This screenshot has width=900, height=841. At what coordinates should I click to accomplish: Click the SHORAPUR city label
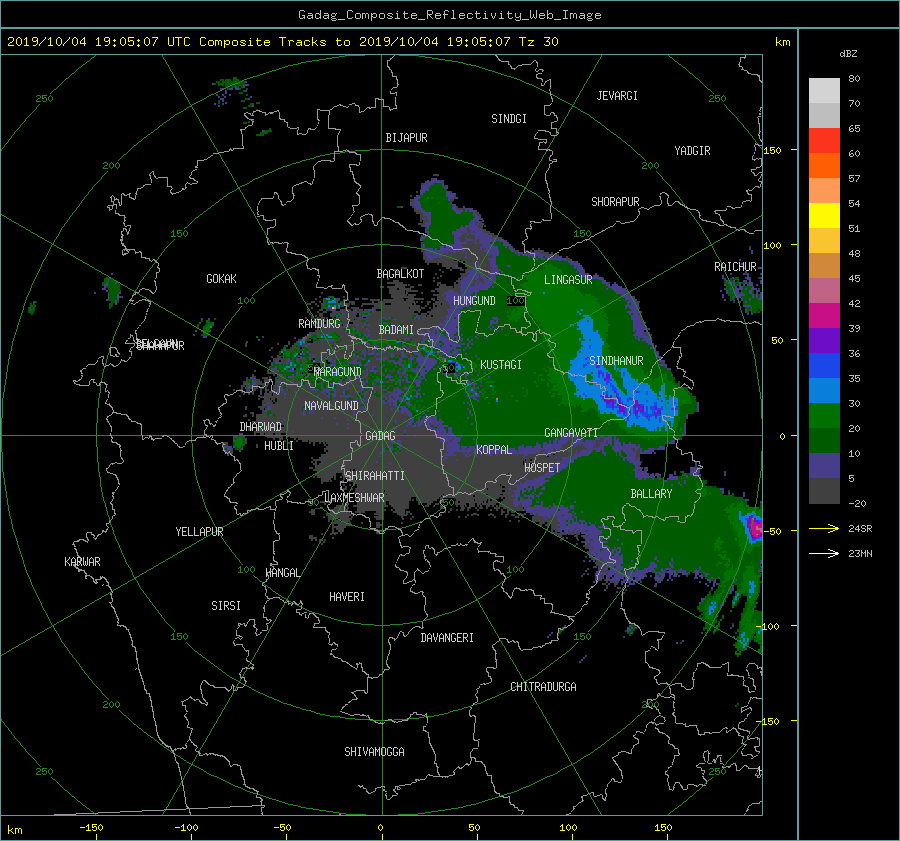click(615, 202)
